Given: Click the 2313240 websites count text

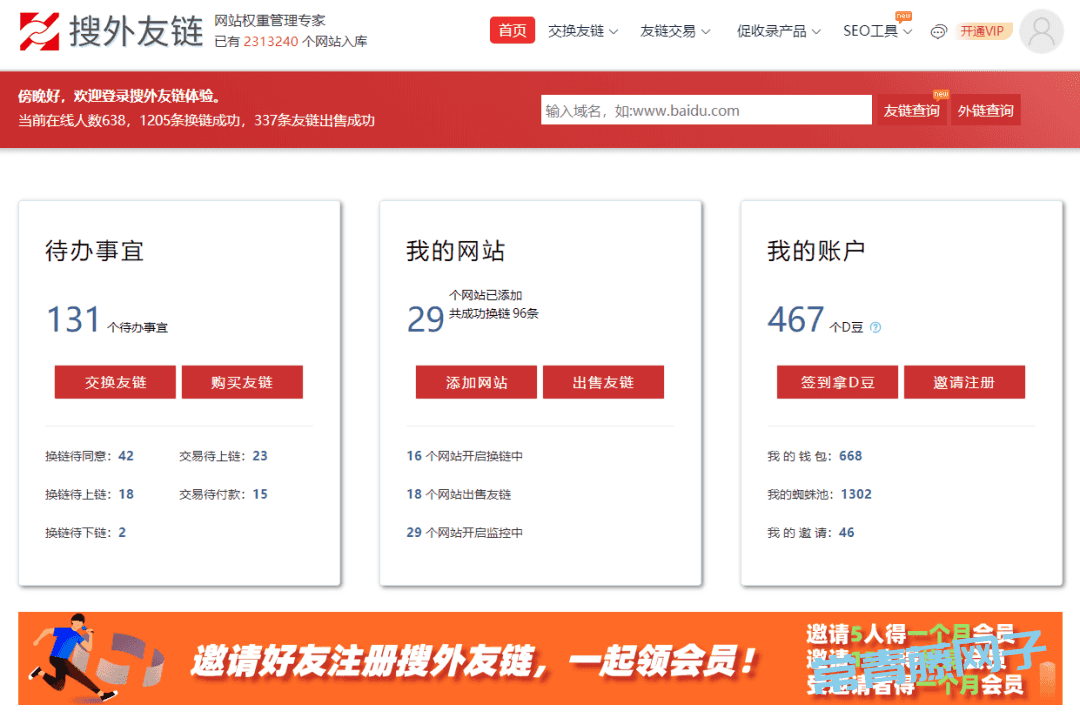Looking at the screenshot, I should (x=271, y=41).
